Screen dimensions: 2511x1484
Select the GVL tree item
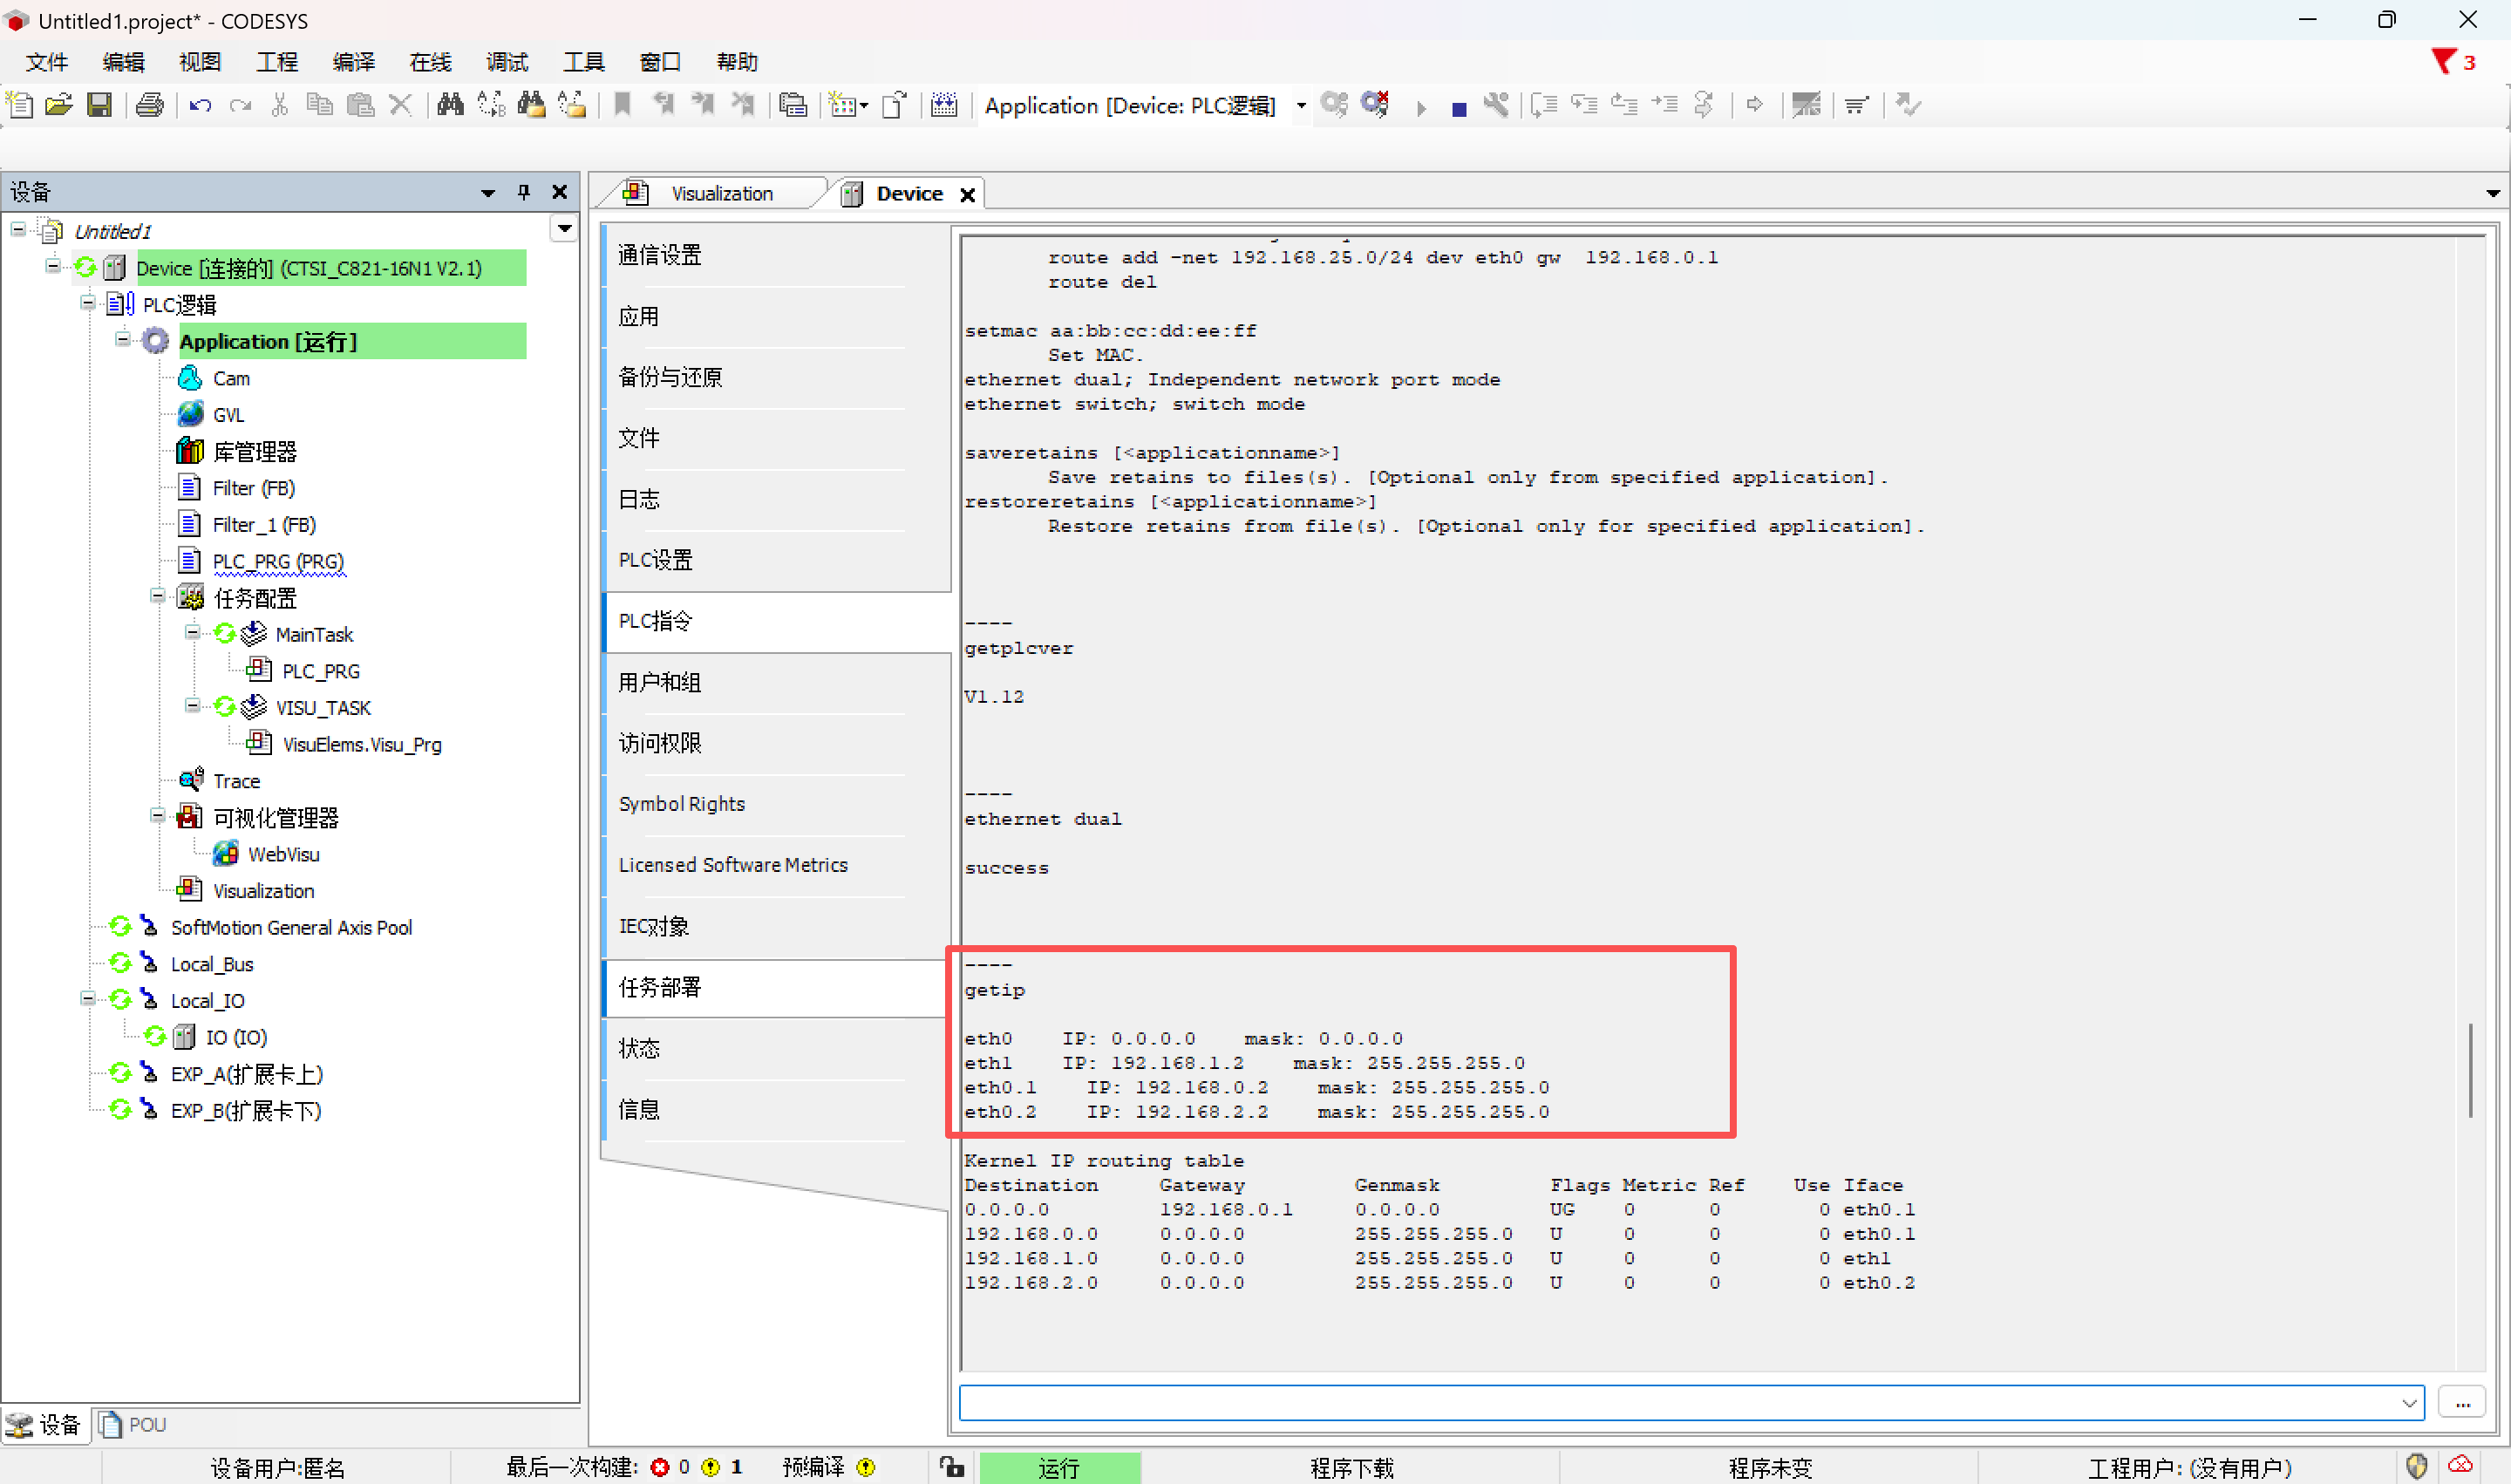(x=228, y=415)
